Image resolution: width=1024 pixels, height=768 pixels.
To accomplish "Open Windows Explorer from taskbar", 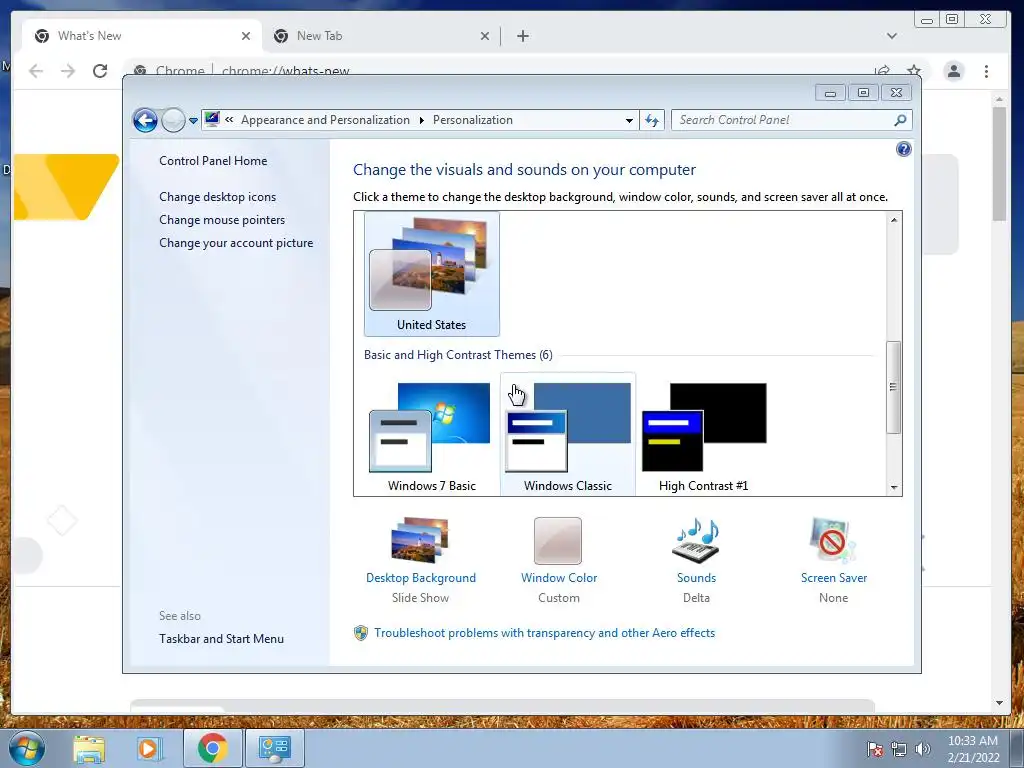I will 89,748.
